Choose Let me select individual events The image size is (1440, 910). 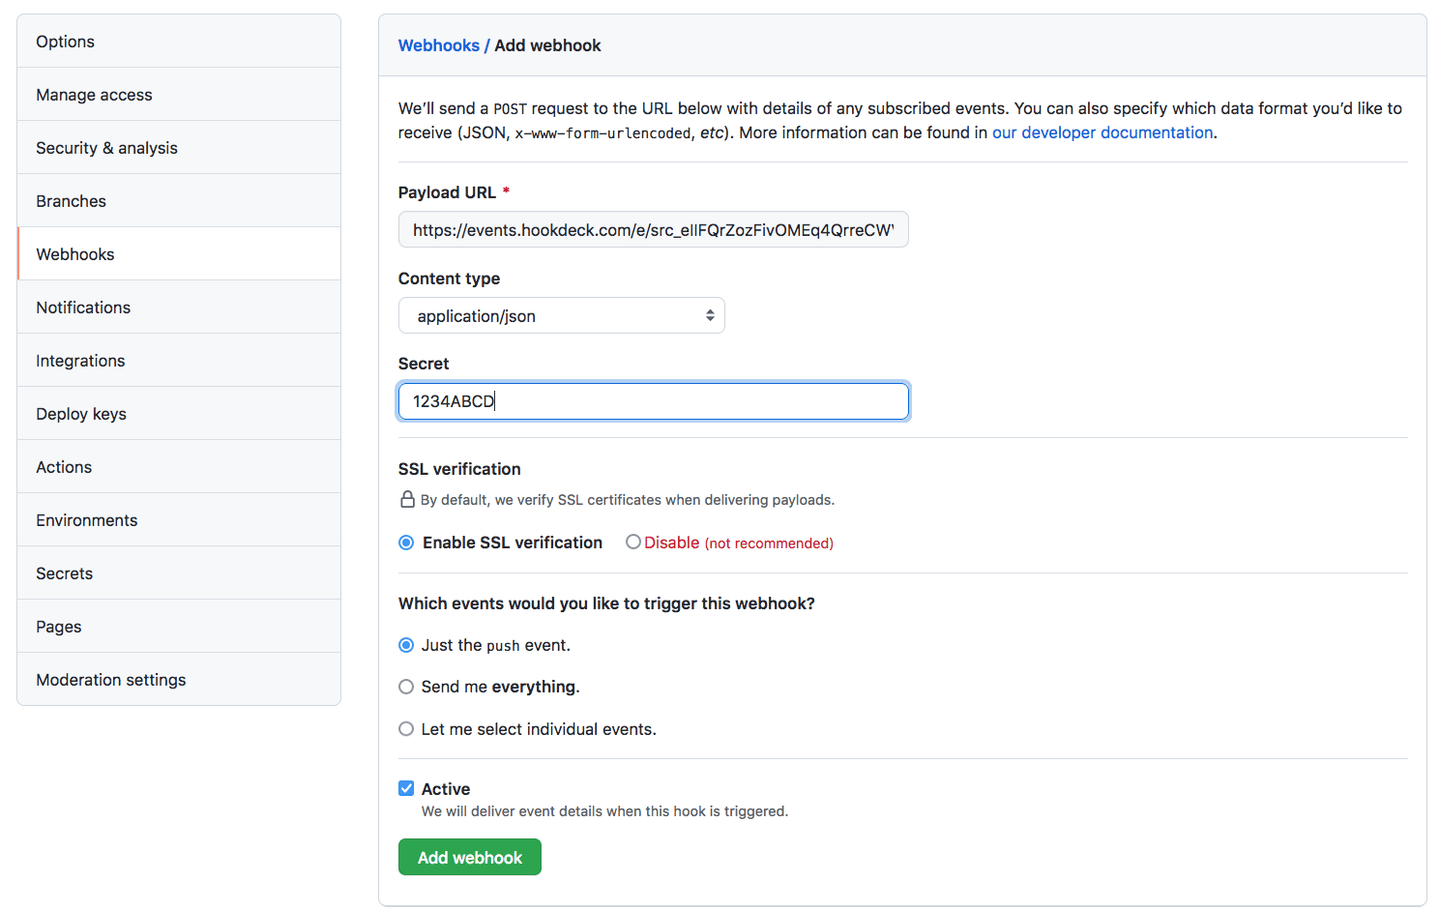pos(406,729)
